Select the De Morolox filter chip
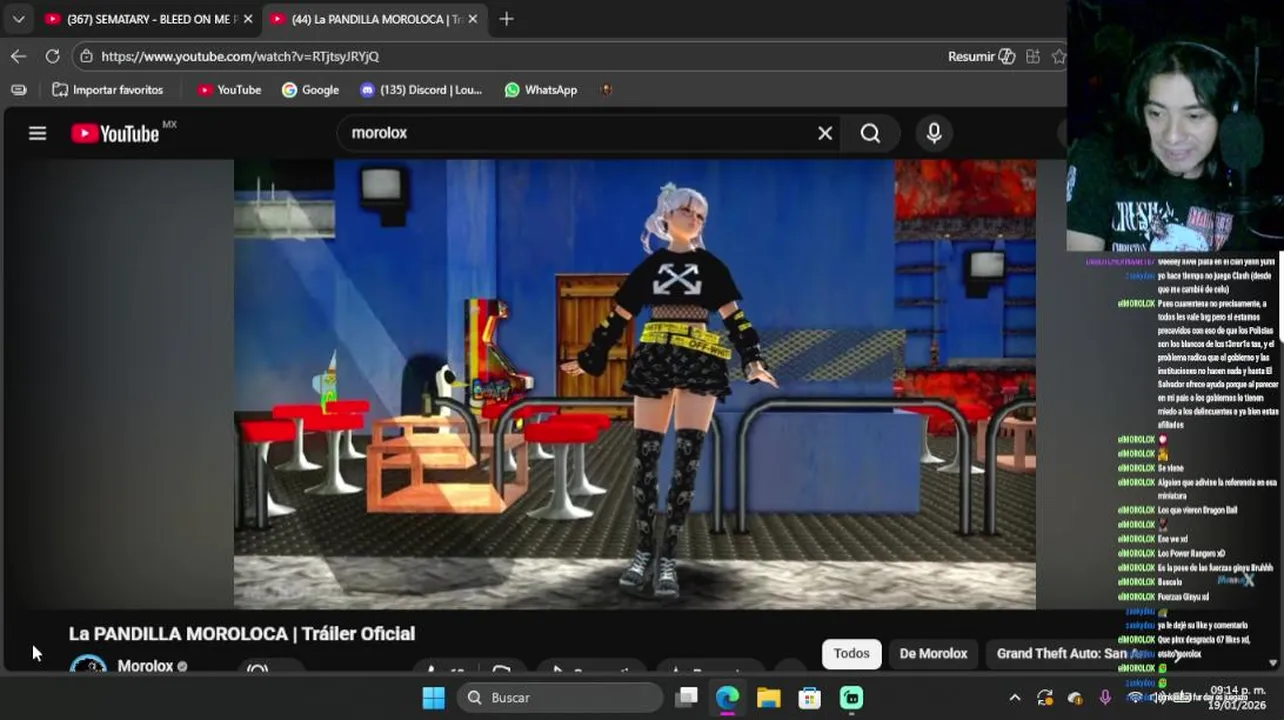Viewport: 1284px width, 720px height. tap(933, 654)
